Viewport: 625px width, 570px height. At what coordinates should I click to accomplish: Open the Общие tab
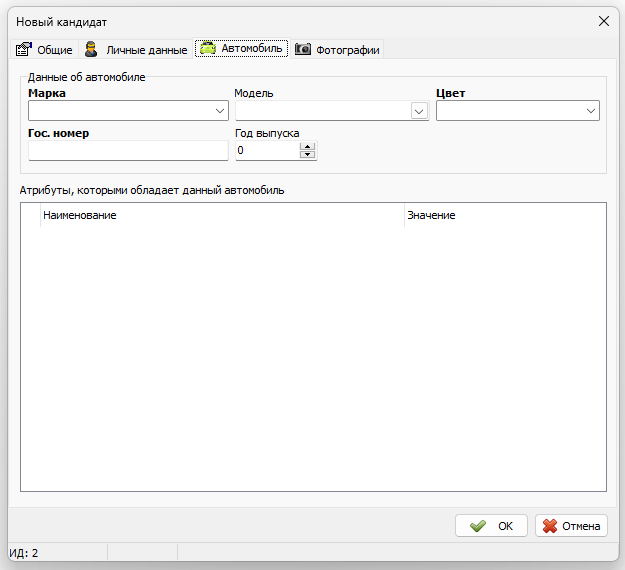[x=44, y=49]
